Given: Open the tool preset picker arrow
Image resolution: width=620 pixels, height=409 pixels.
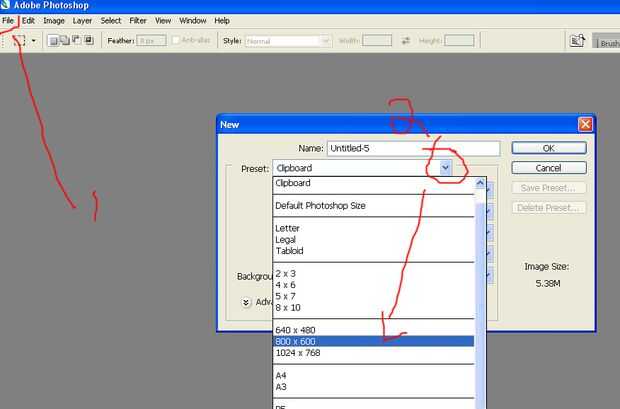Looking at the screenshot, I should [34, 40].
